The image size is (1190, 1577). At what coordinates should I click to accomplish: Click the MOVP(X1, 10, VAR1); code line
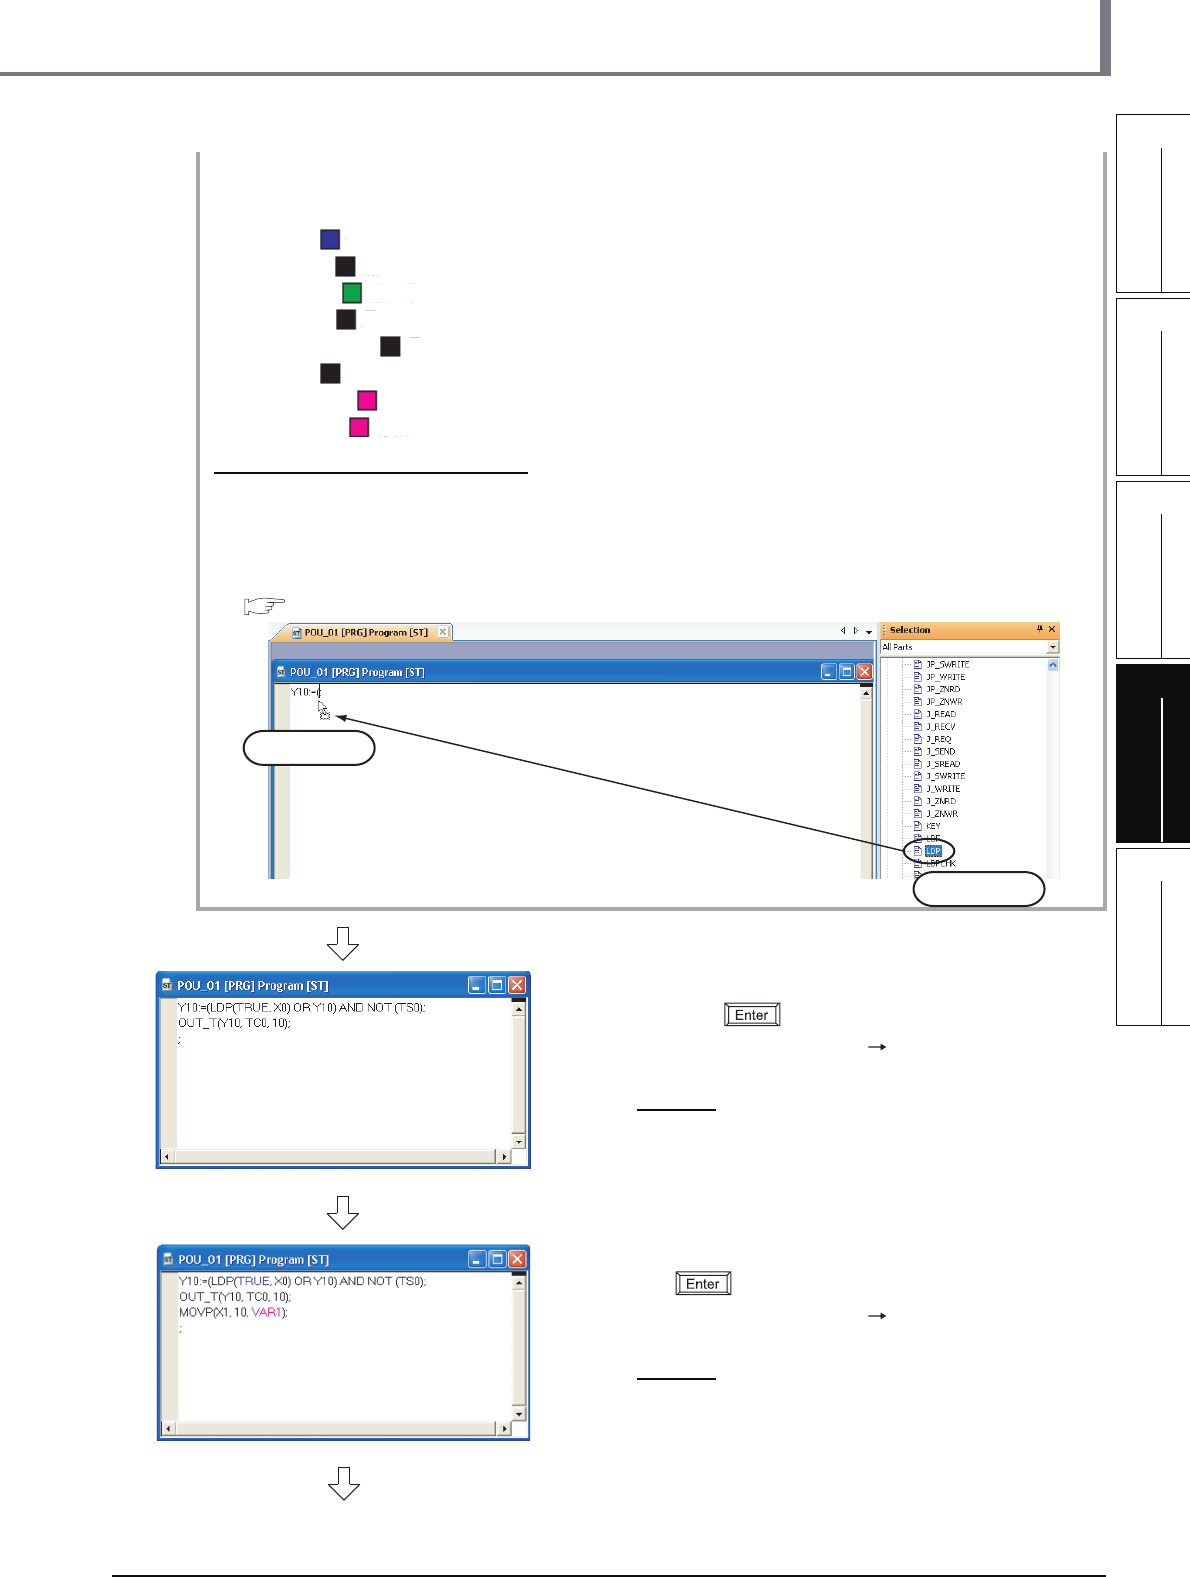pyautogui.click(x=233, y=1312)
